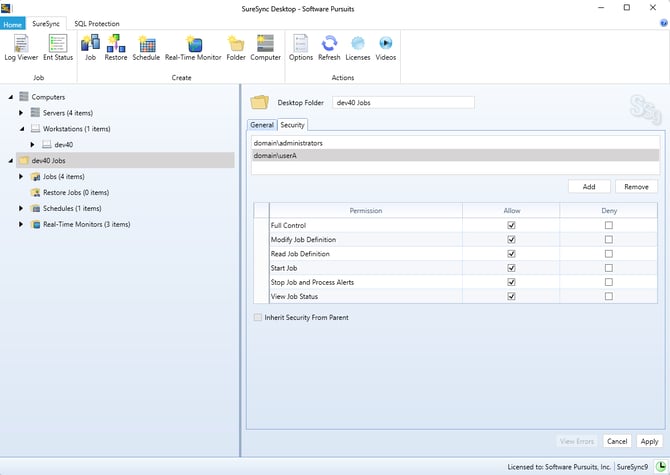The width and height of the screenshot is (670, 475).
Task: Add a new Computer via ribbon
Action: click(x=265, y=47)
